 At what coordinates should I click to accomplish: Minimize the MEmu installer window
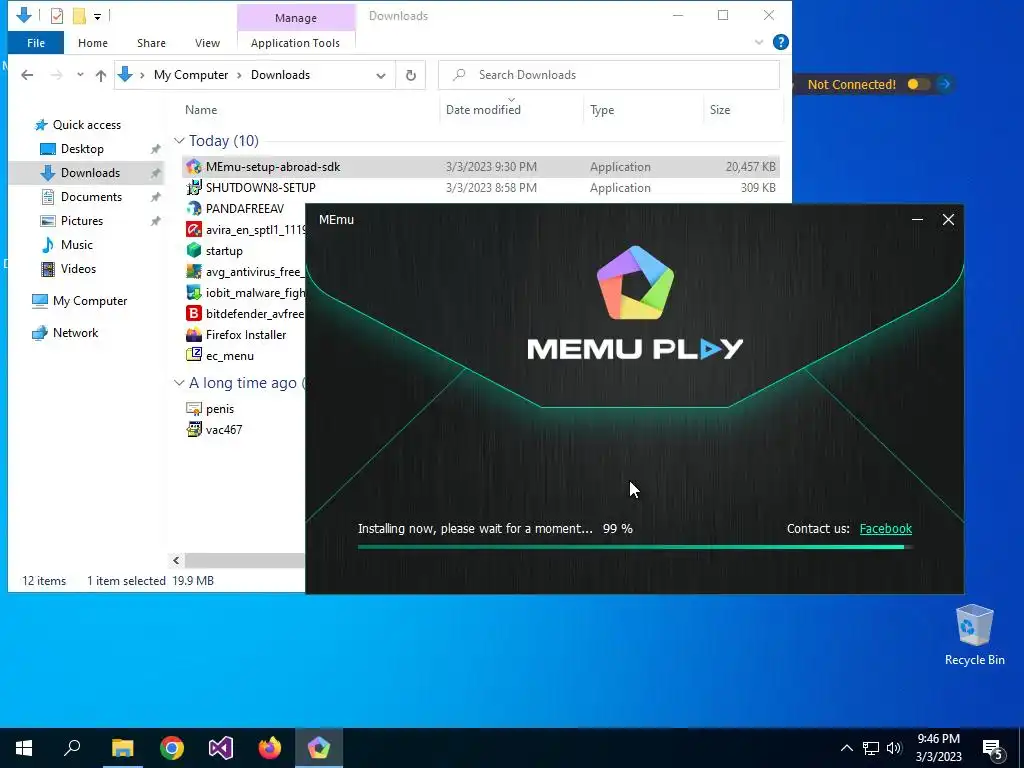click(917, 220)
